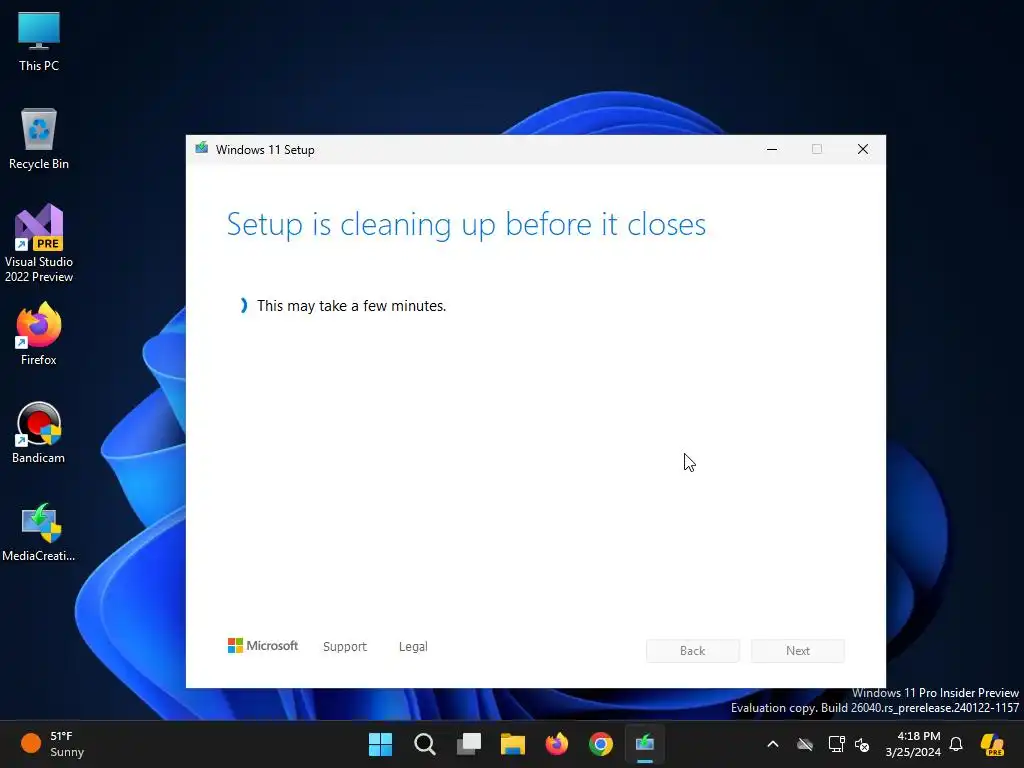
Task: Open the clock showing 4:18 PM
Action: click(912, 744)
